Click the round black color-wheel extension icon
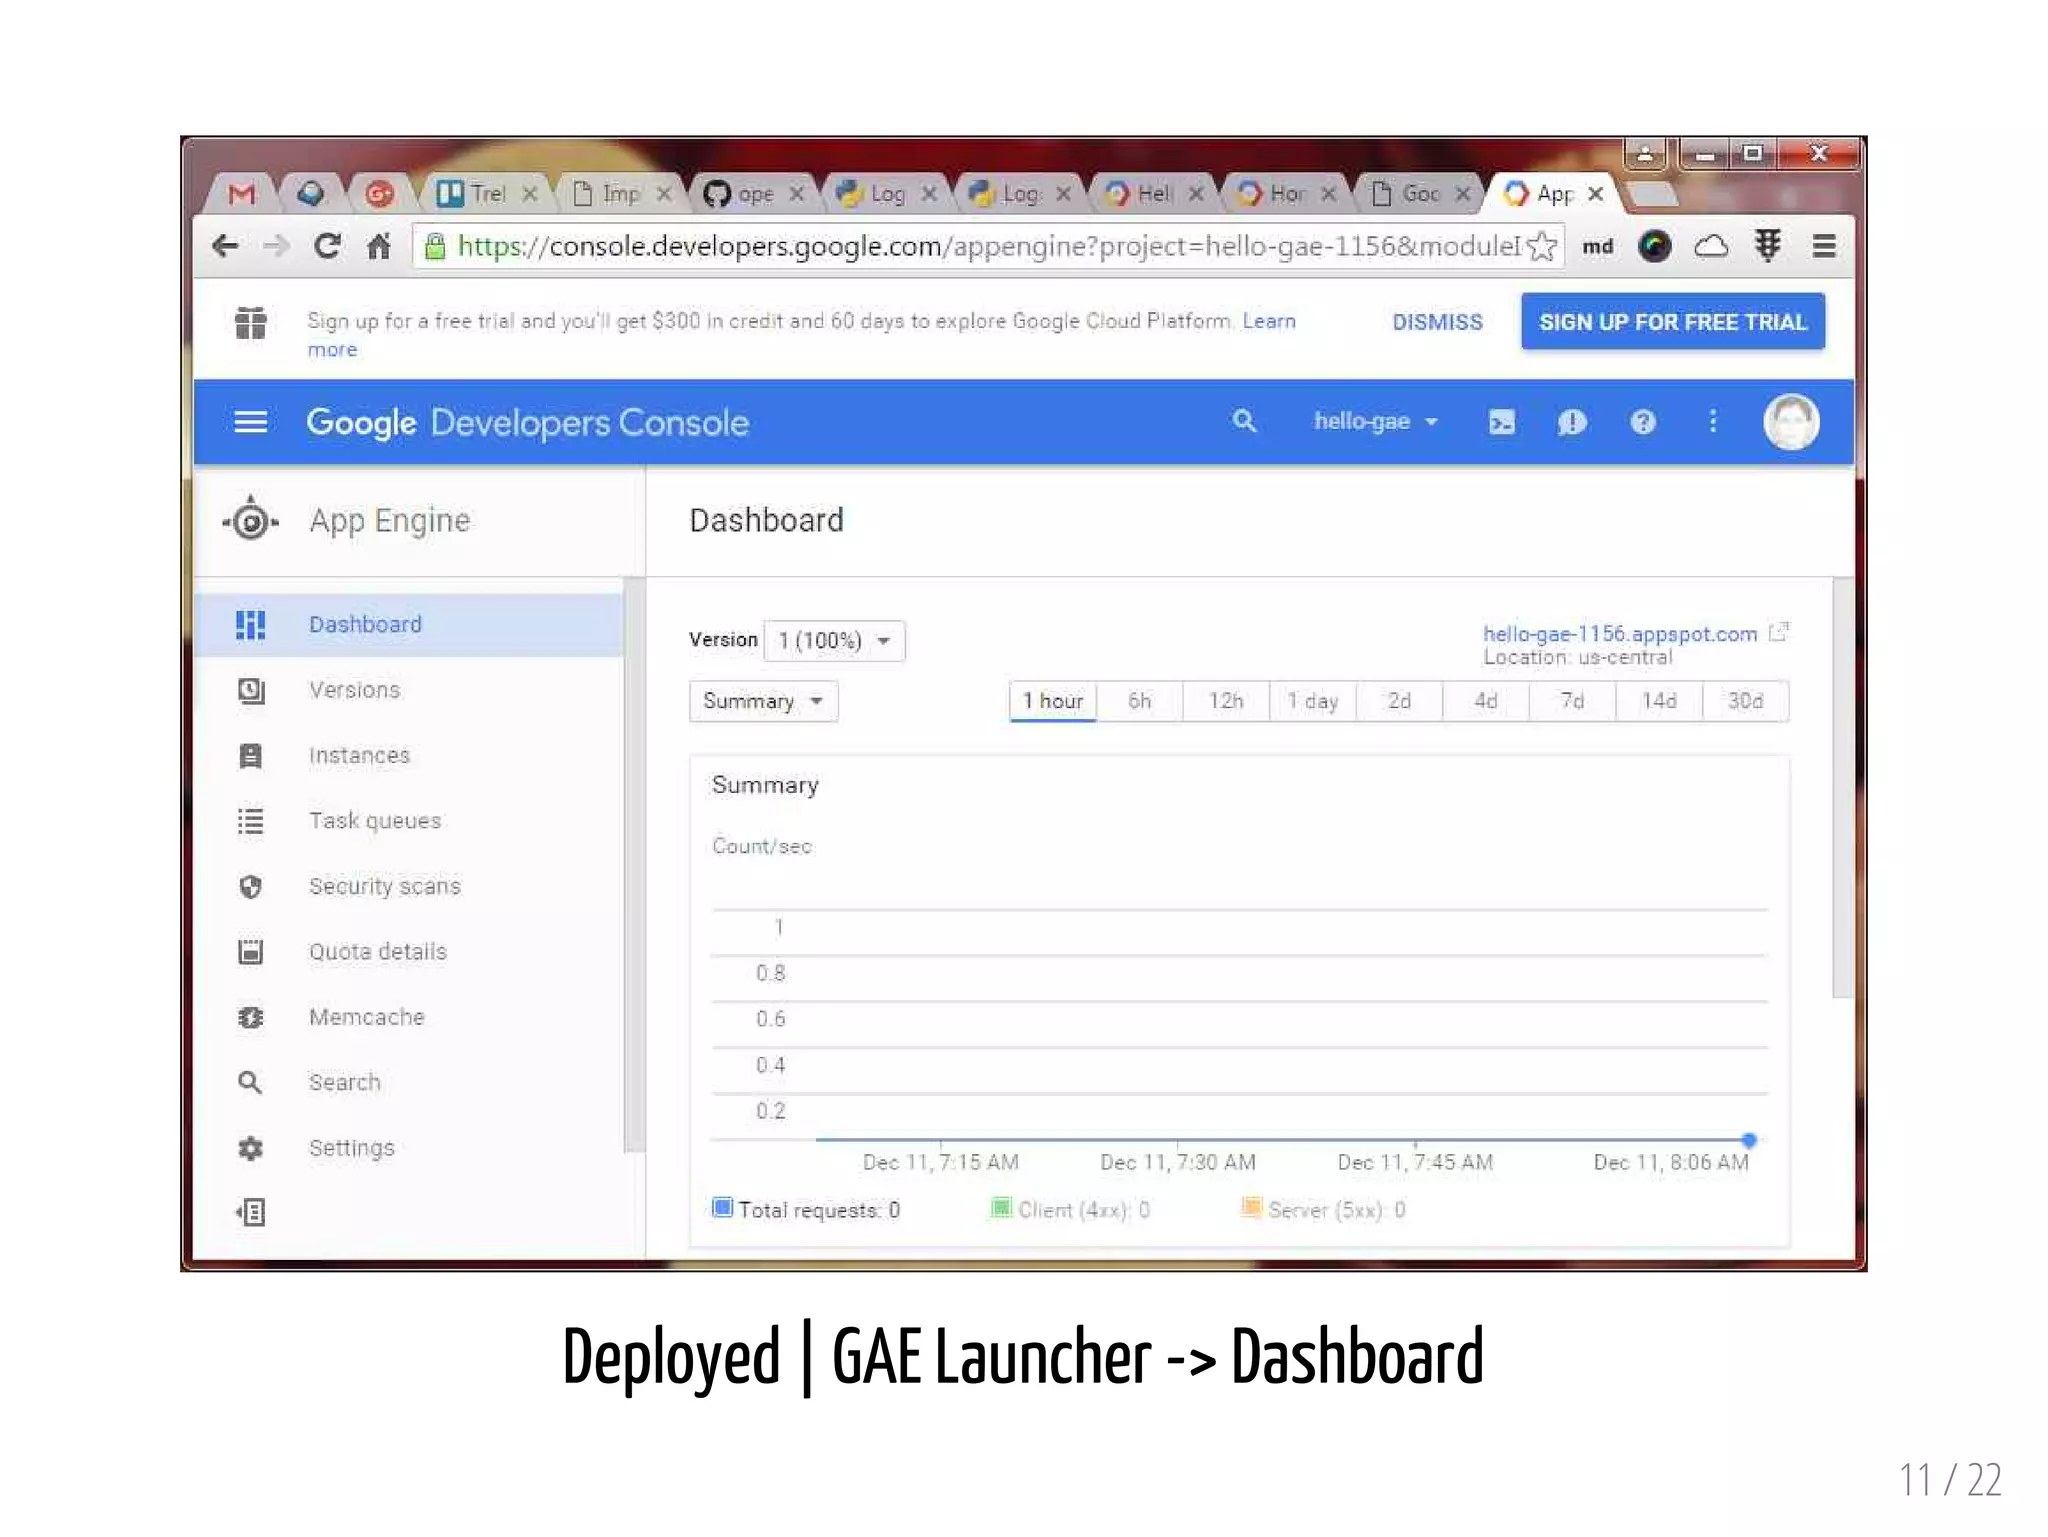Image resolution: width=2048 pixels, height=1537 pixels. click(x=1655, y=246)
